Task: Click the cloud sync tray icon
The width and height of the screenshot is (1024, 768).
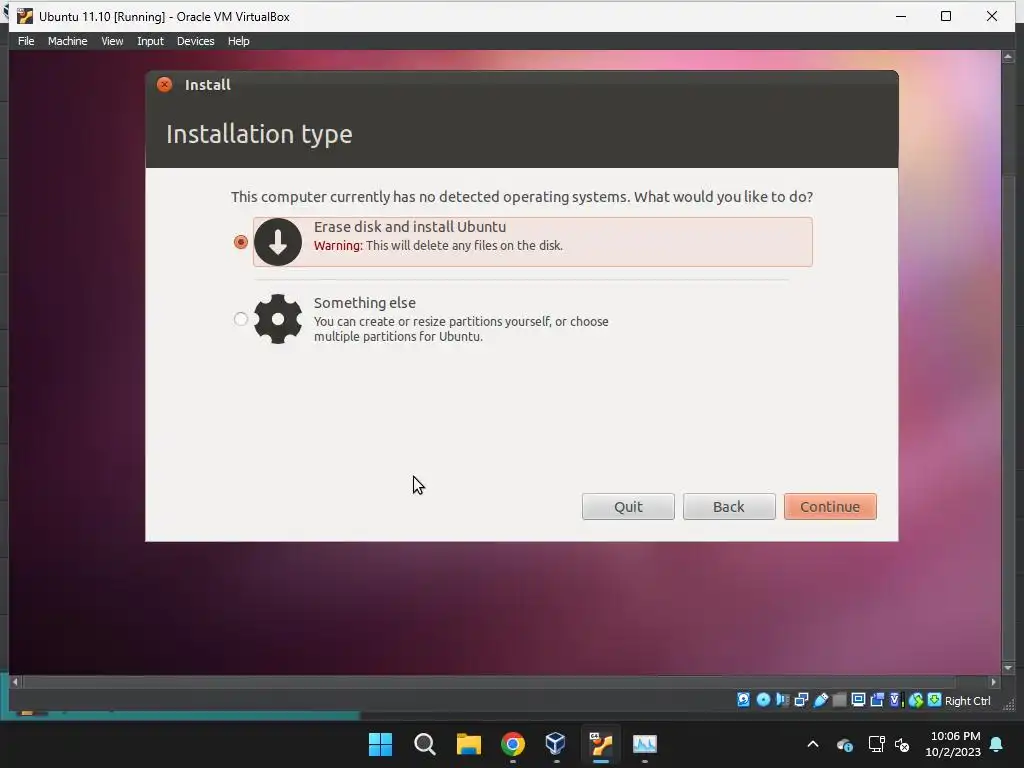Action: [844, 744]
